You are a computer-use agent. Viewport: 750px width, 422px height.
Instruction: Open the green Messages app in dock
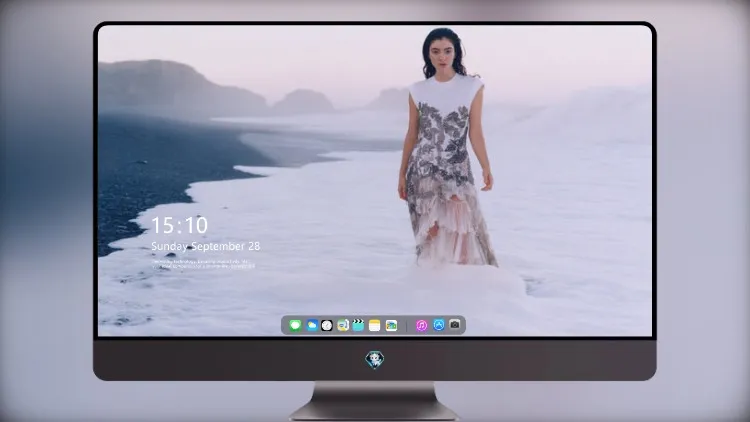coord(295,325)
